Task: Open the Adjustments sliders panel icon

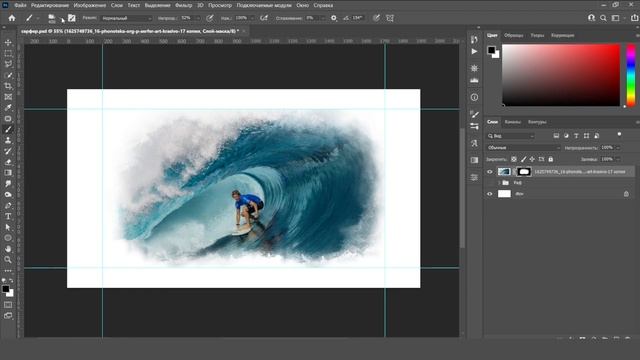Action: click(x=474, y=127)
